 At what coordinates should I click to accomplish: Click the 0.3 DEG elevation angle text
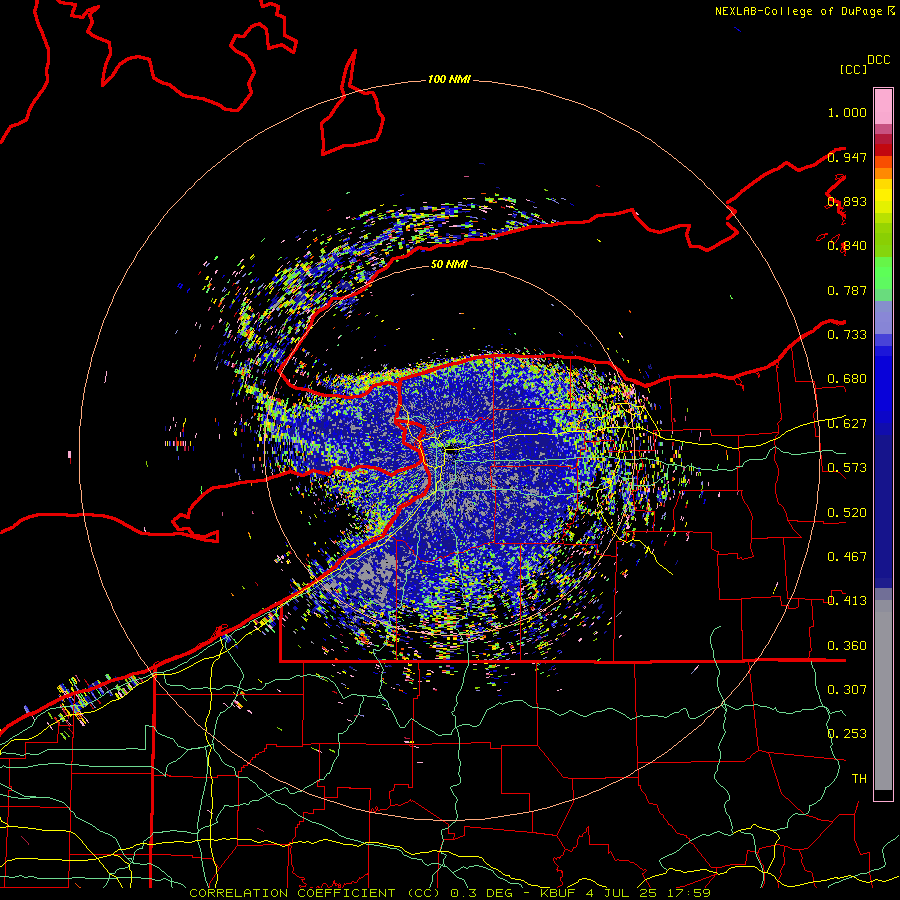pyautogui.click(x=483, y=893)
